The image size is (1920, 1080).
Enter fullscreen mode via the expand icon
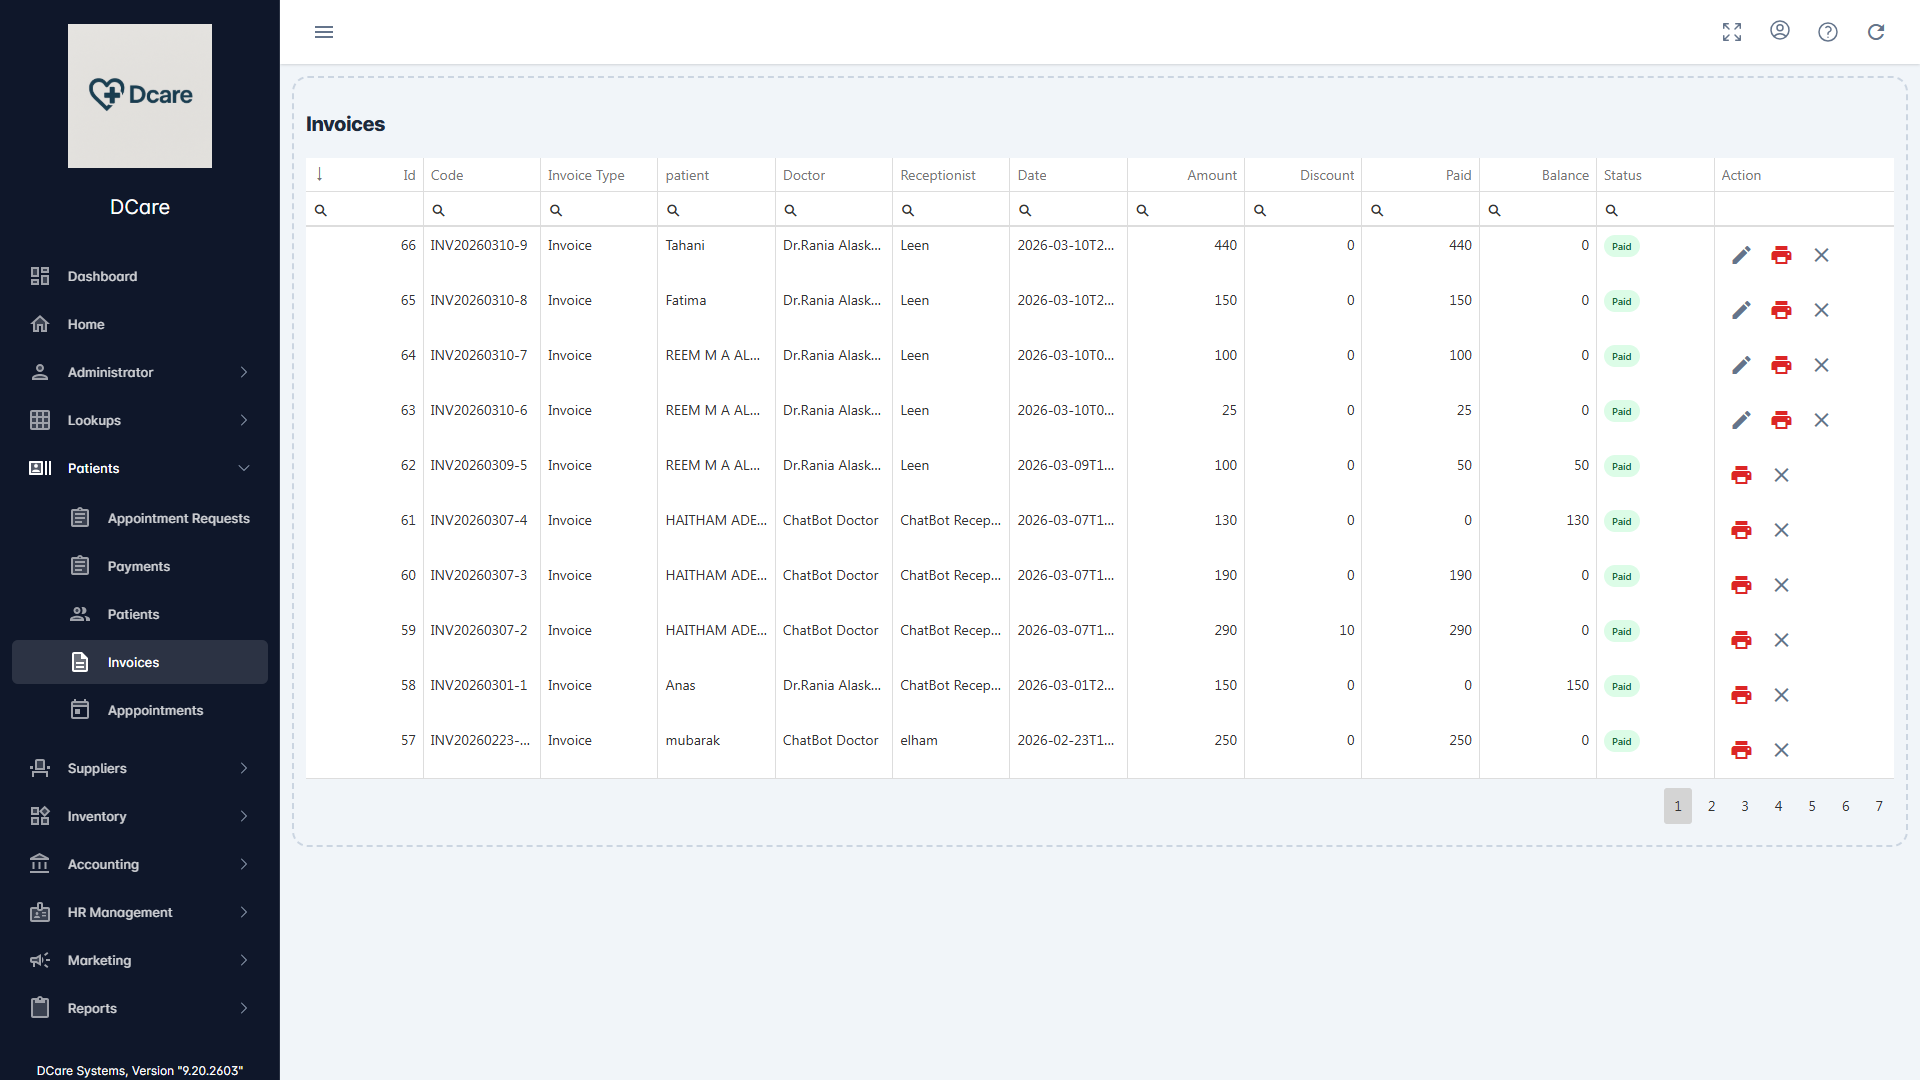pos(1732,31)
